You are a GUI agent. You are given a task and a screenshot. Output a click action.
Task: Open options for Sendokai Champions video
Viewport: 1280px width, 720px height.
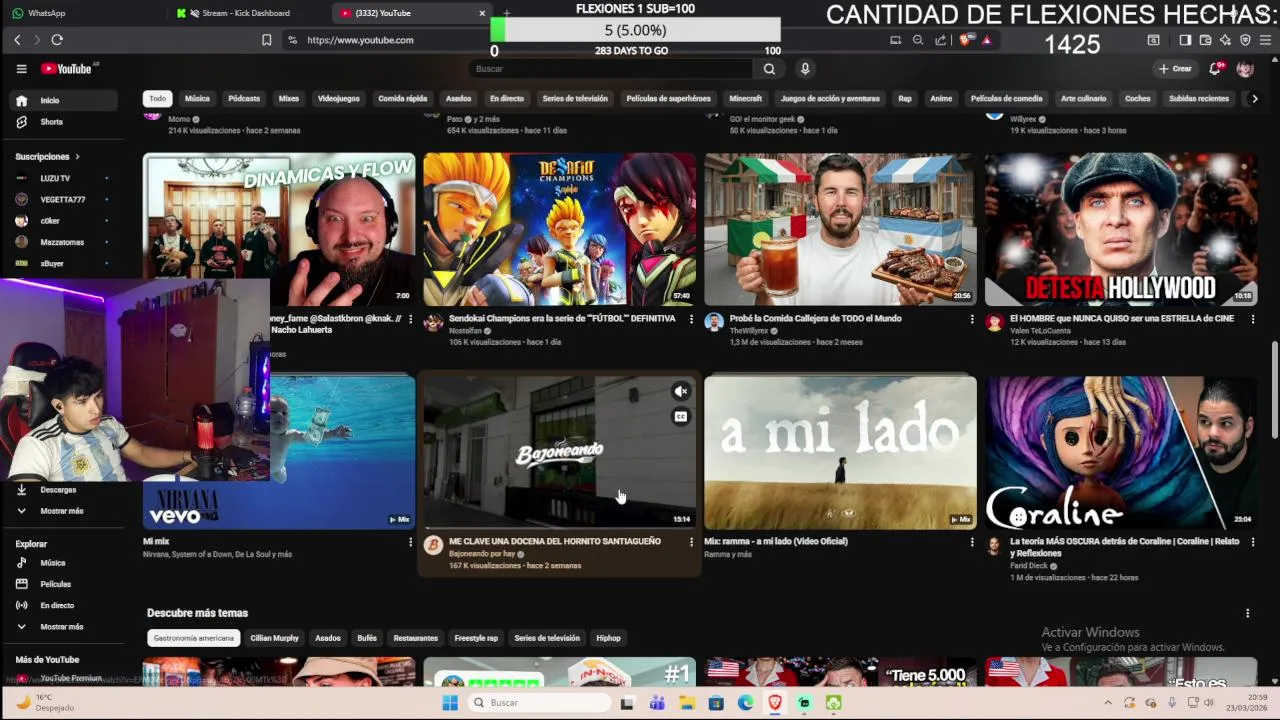691,319
